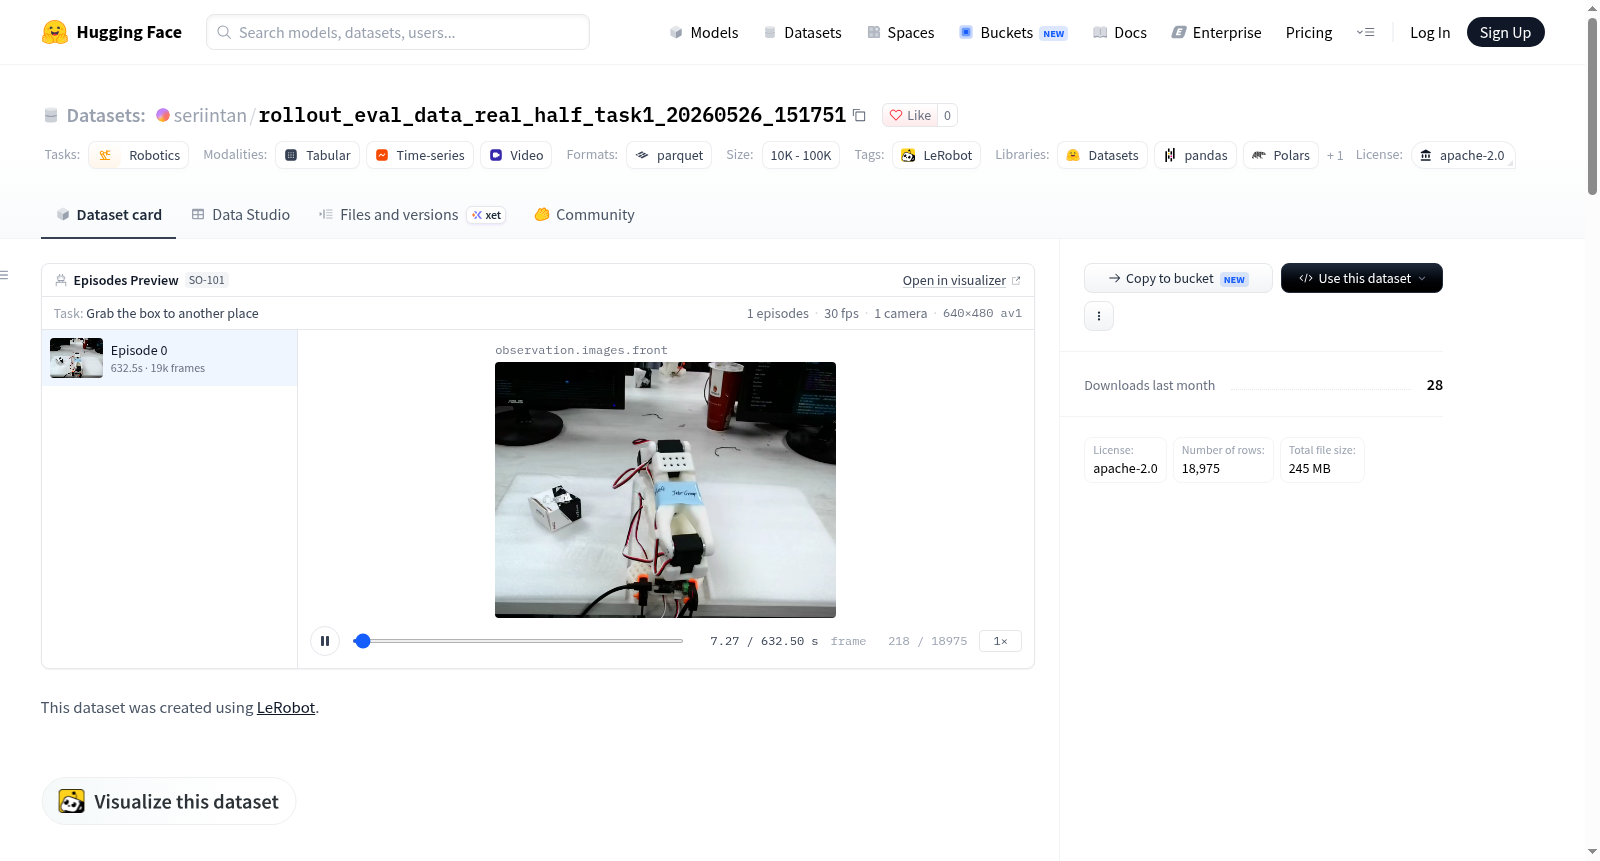Open the Models page
This screenshot has height=861, width=1600.
tap(704, 33)
